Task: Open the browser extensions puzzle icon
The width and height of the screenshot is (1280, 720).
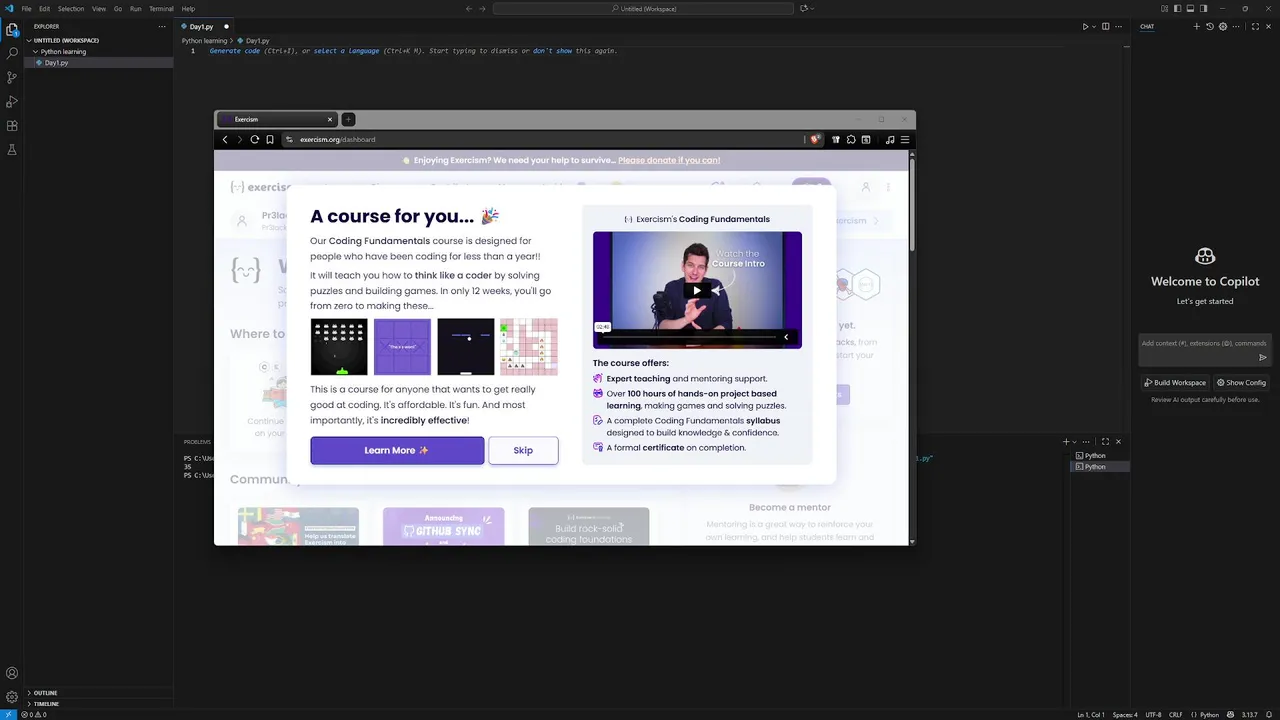Action: pyautogui.click(x=851, y=139)
